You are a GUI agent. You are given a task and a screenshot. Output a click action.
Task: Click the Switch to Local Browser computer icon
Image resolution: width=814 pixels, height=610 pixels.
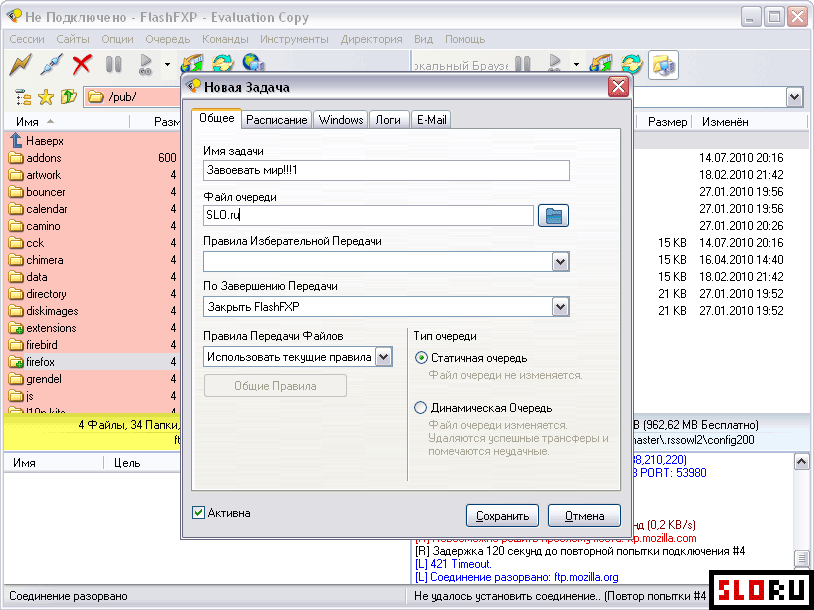click(x=663, y=65)
